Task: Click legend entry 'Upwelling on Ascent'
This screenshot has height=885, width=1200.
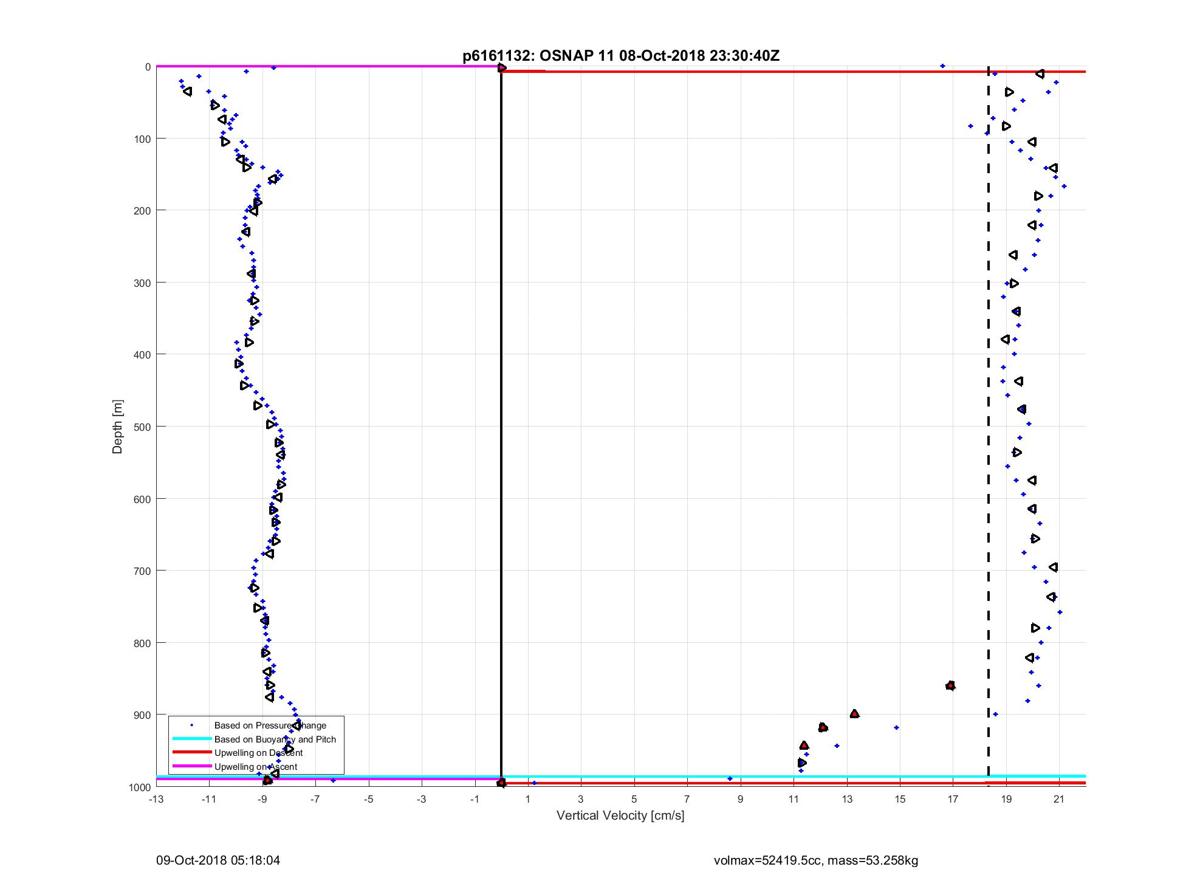Action: click(x=255, y=767)
